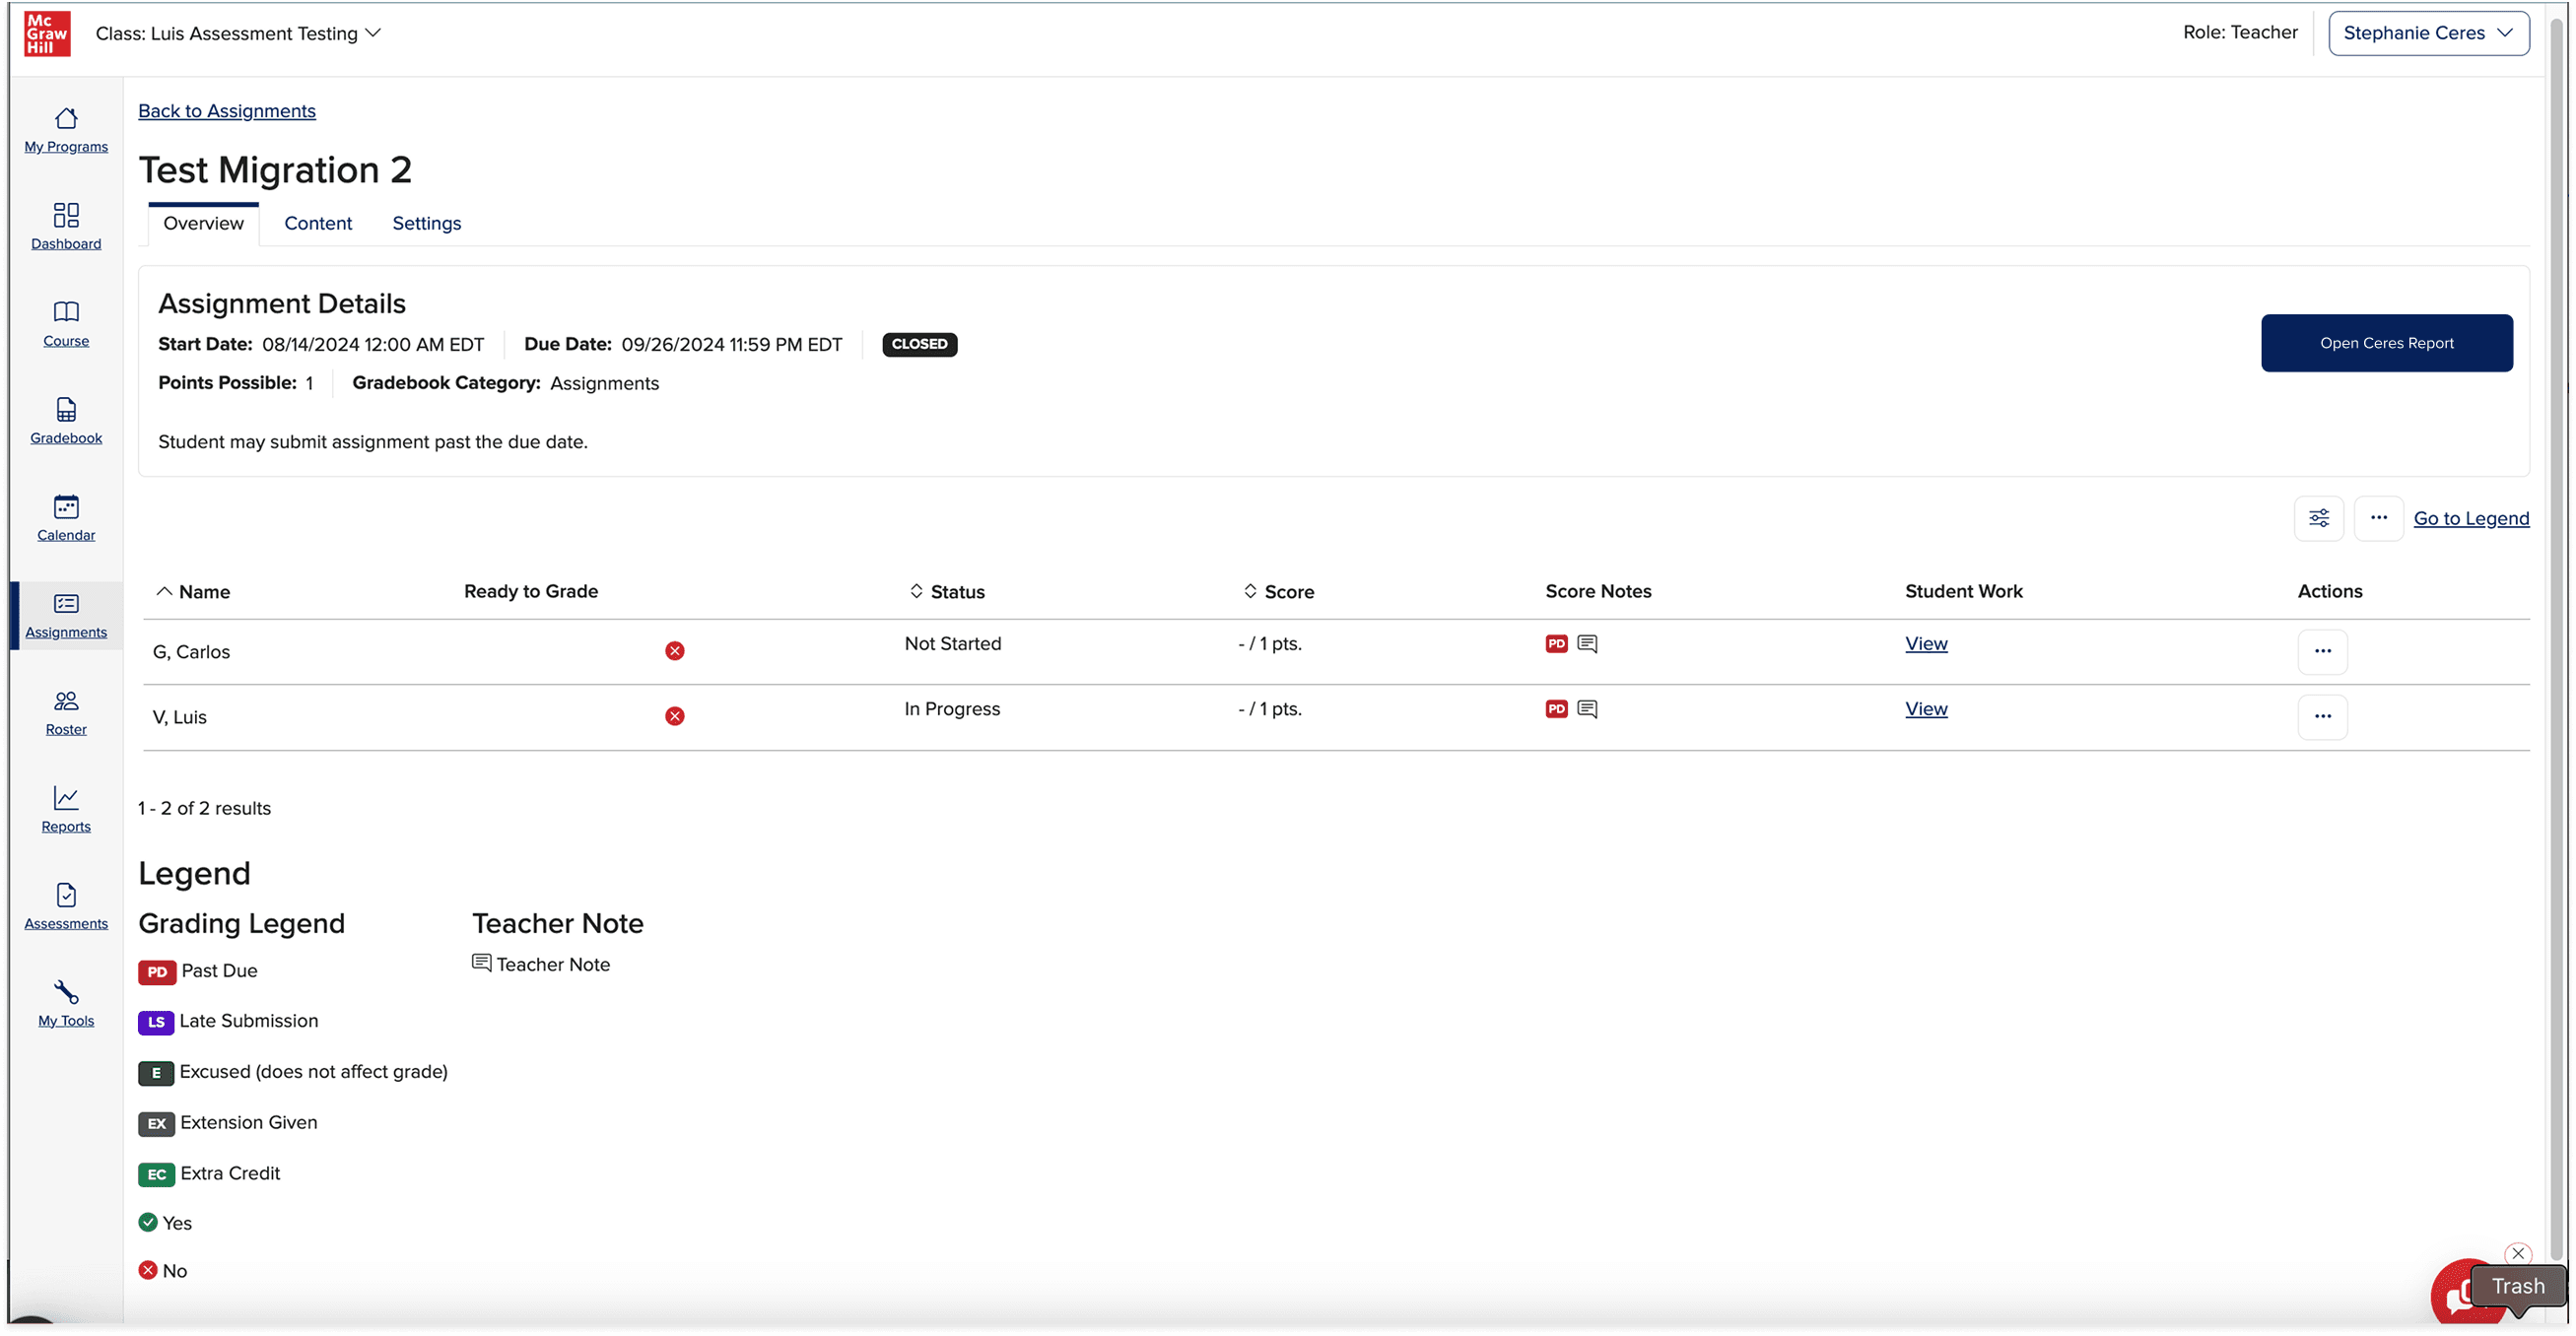Open My Tools wrench icon
The width and height of the screenshot is (2576, 1336).
click(x=66, y=992)
